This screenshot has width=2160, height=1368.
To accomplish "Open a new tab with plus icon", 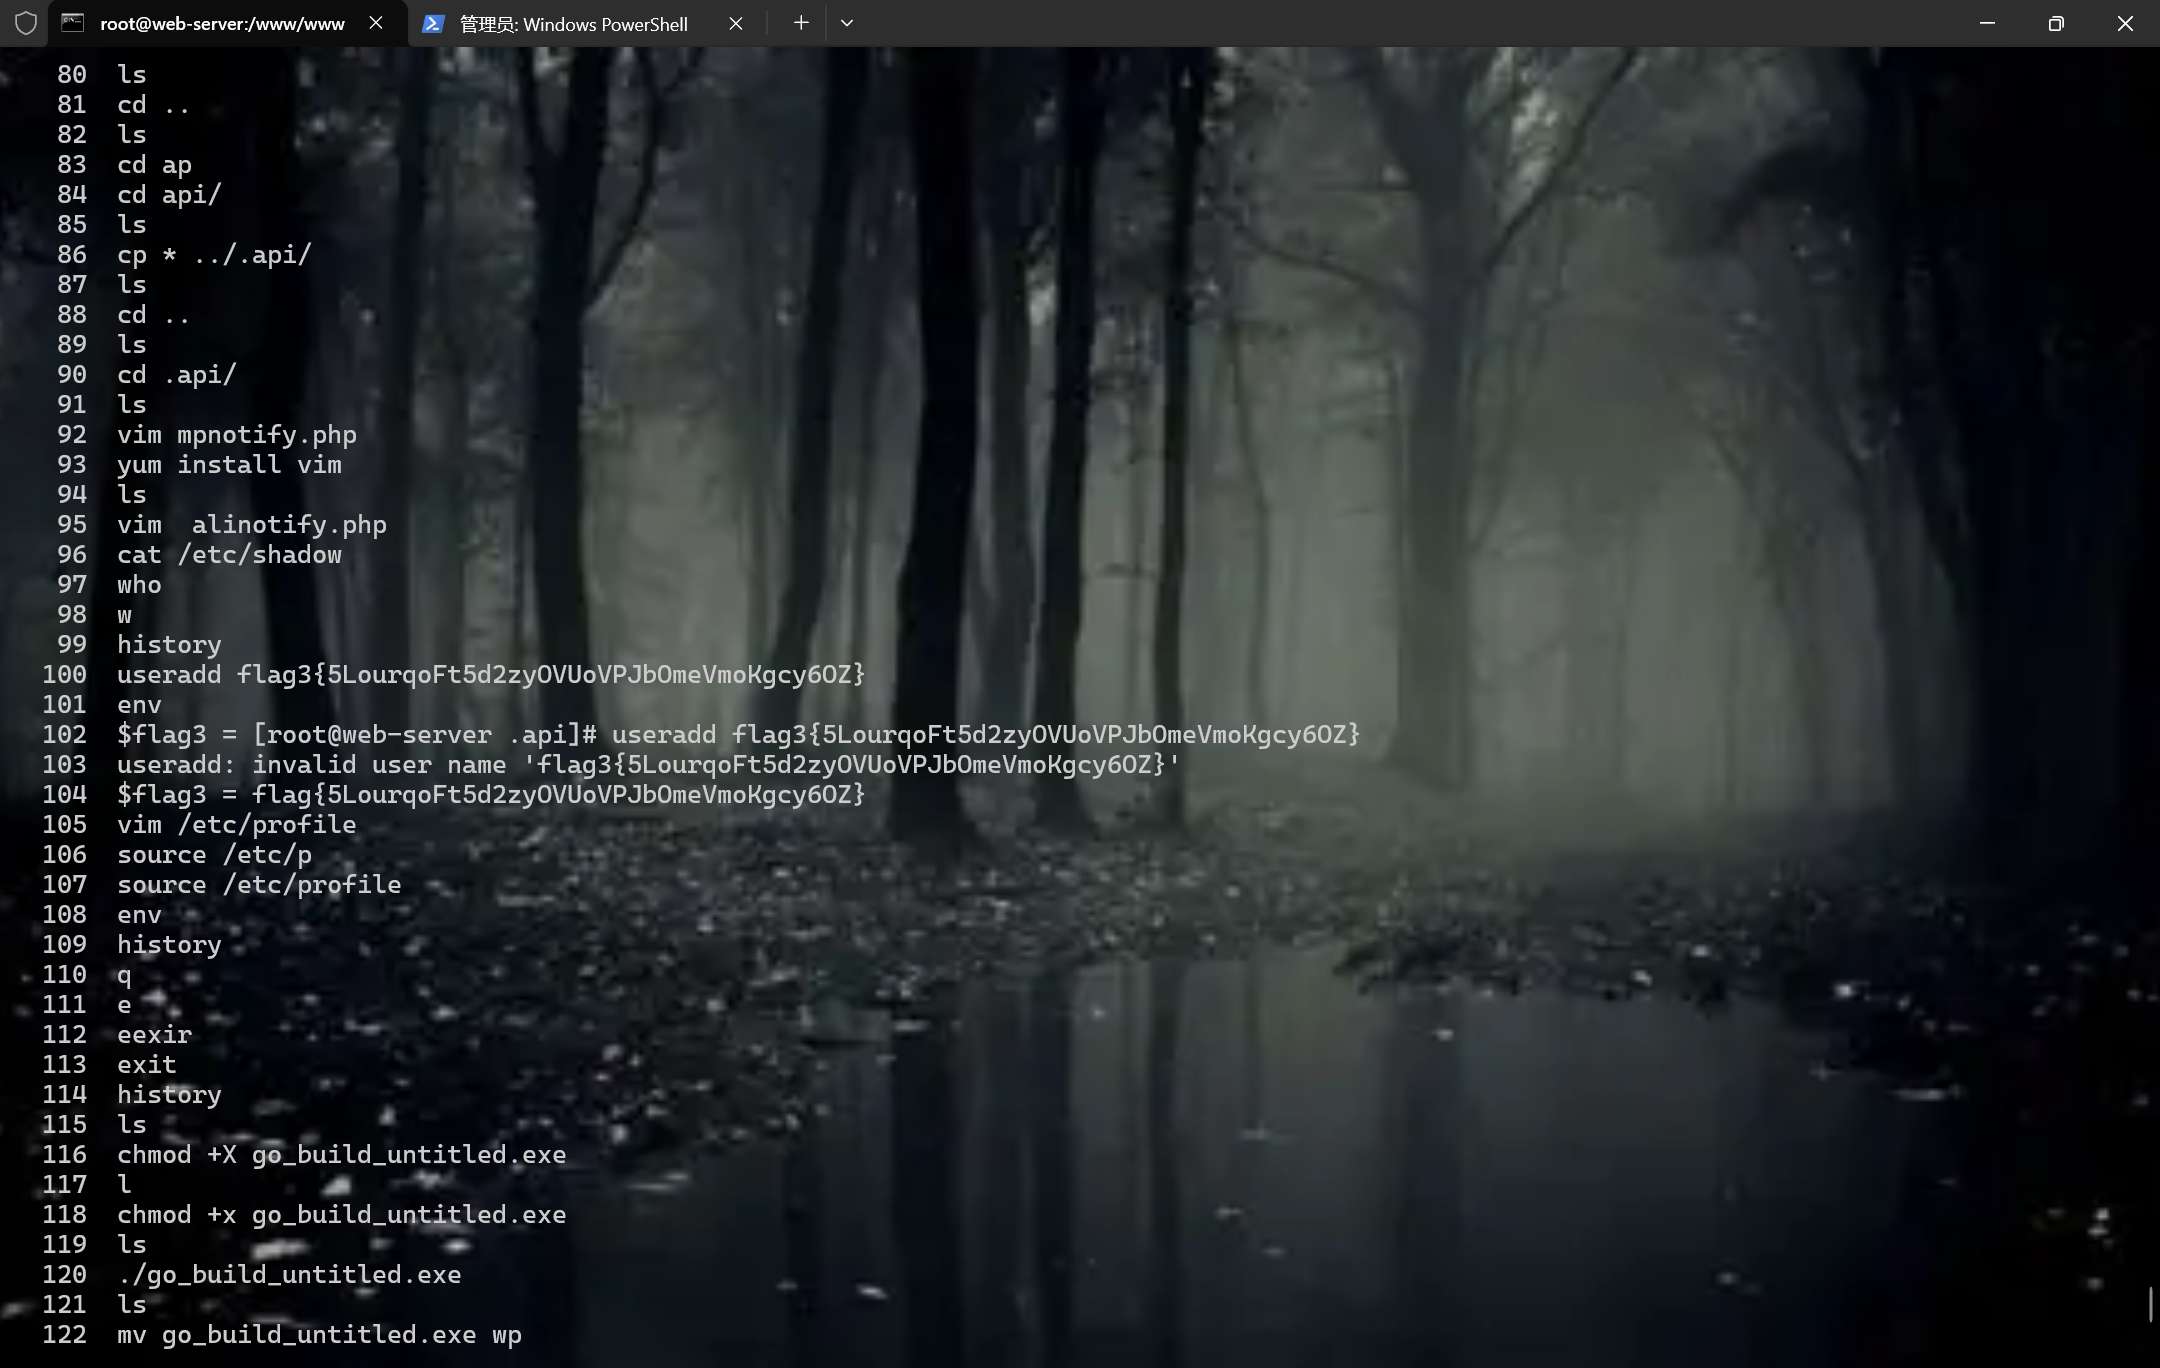I will [801, 23].
